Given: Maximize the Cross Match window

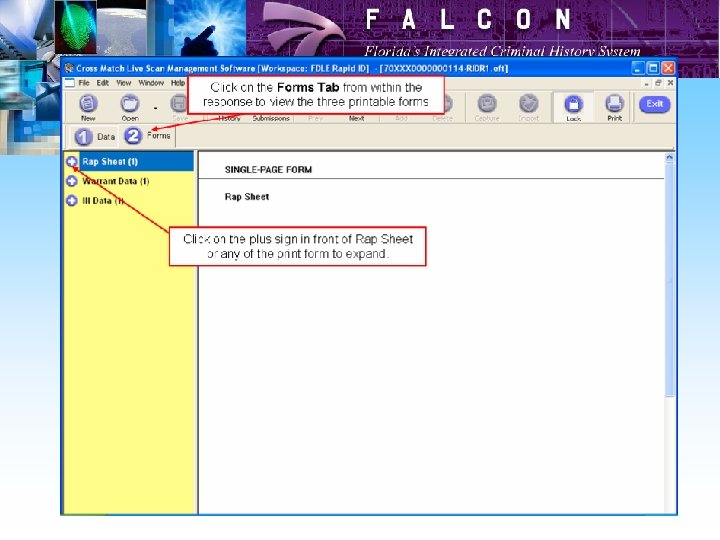Looking at the screenshot, I should tap(652, 68).
